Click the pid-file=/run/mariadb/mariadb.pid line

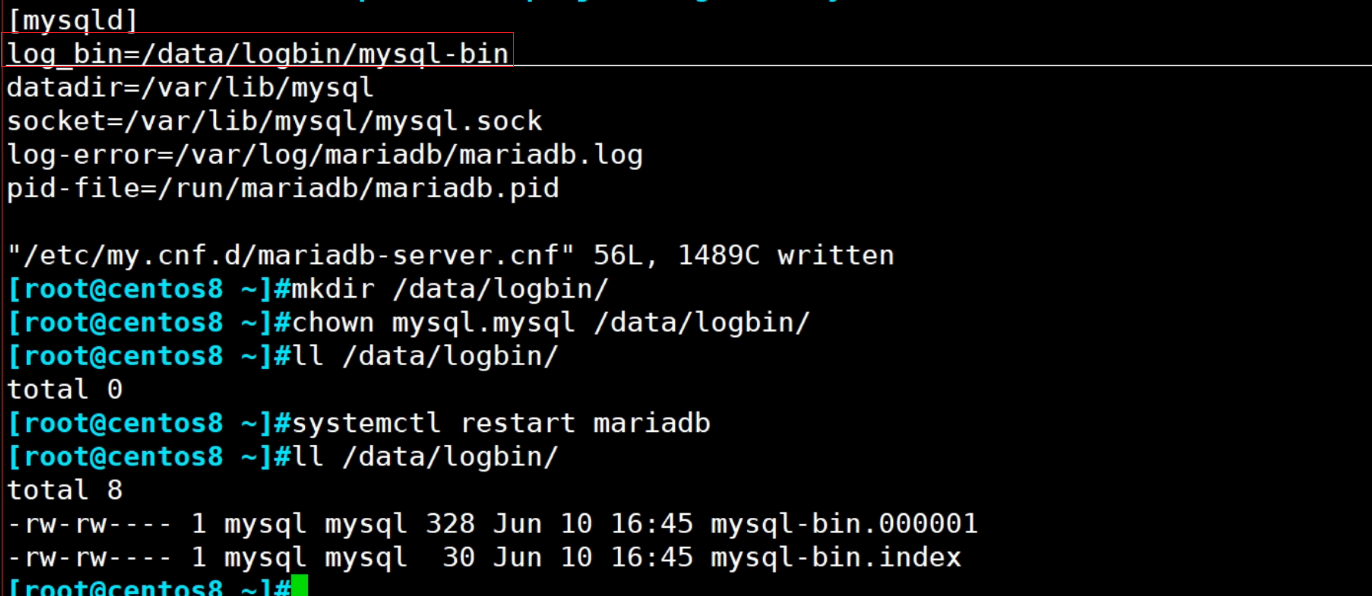(x=283, y=189)
